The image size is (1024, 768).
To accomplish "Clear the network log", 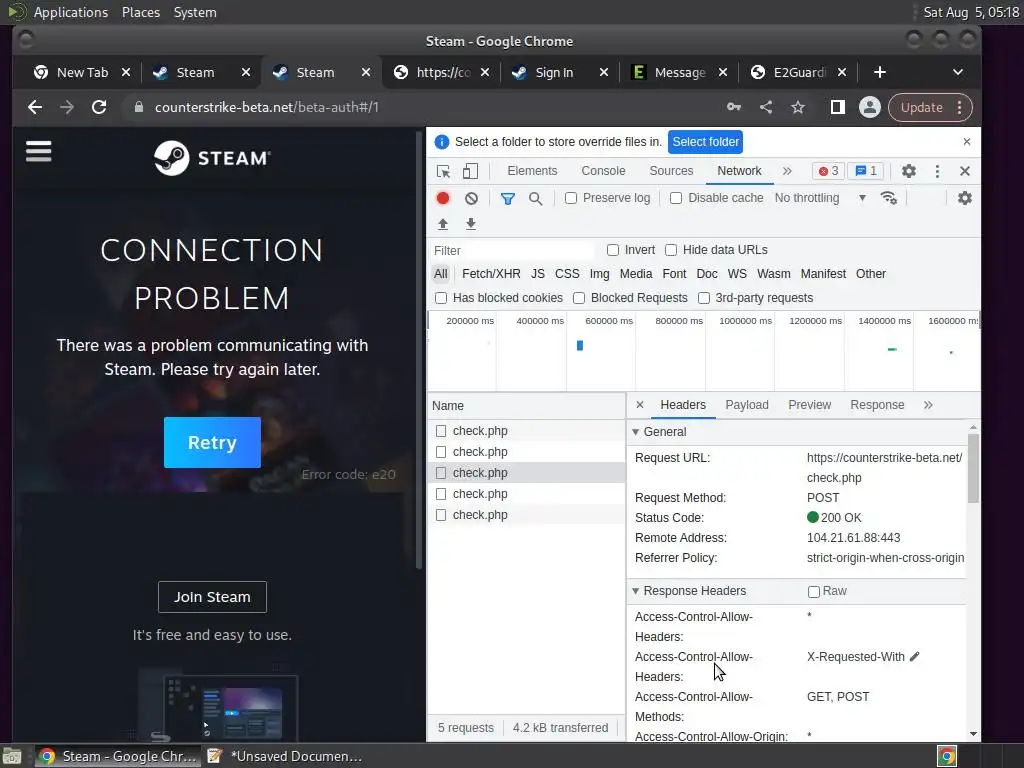I will pos(472,198).
